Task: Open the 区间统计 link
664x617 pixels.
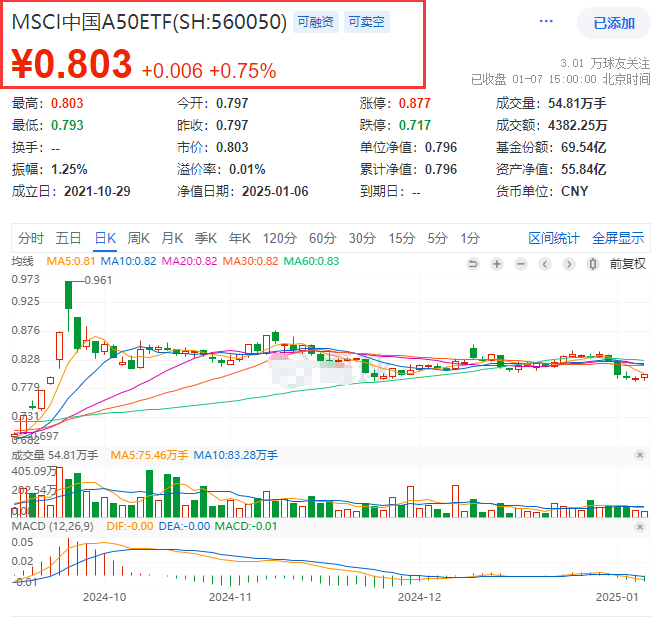Action: (x=554, y=238)
